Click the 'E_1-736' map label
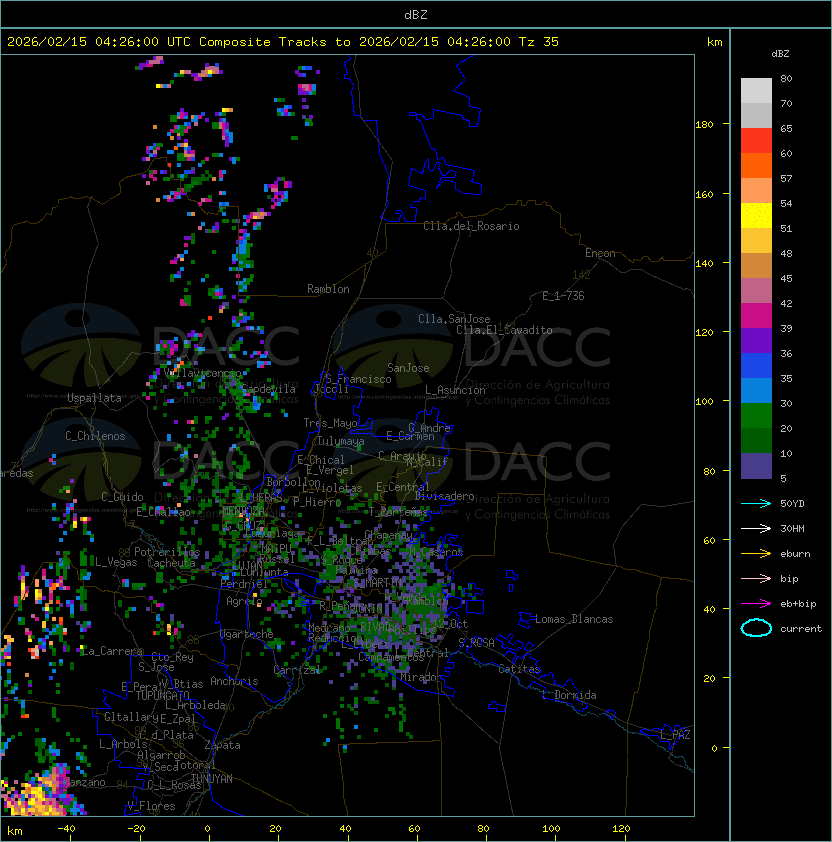The width and height of the screenshot is (832, 842). click(563, 296)
